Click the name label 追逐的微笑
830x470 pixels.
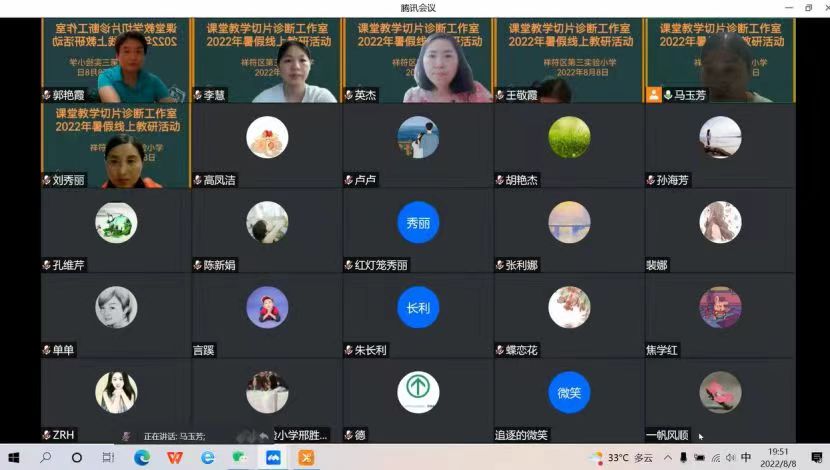click(x=521, y=435)
